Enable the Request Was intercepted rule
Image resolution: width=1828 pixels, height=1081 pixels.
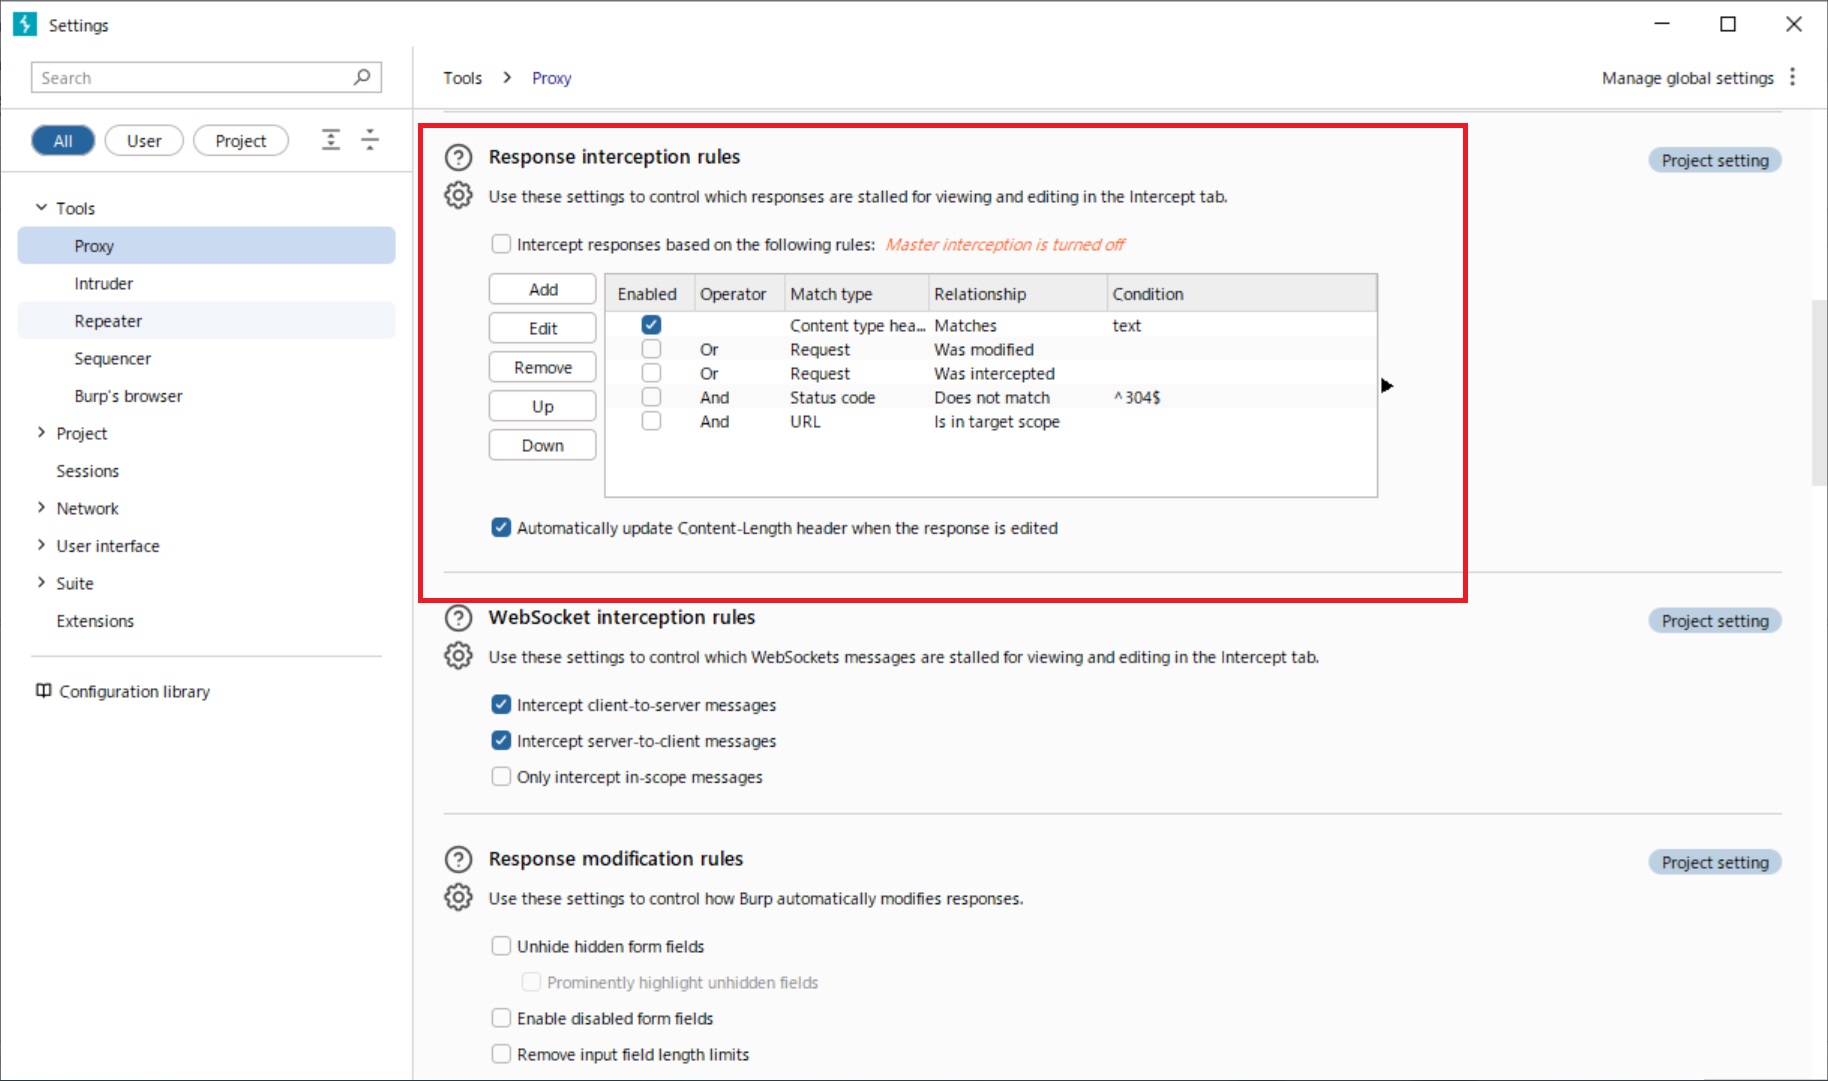click(651, 373)
